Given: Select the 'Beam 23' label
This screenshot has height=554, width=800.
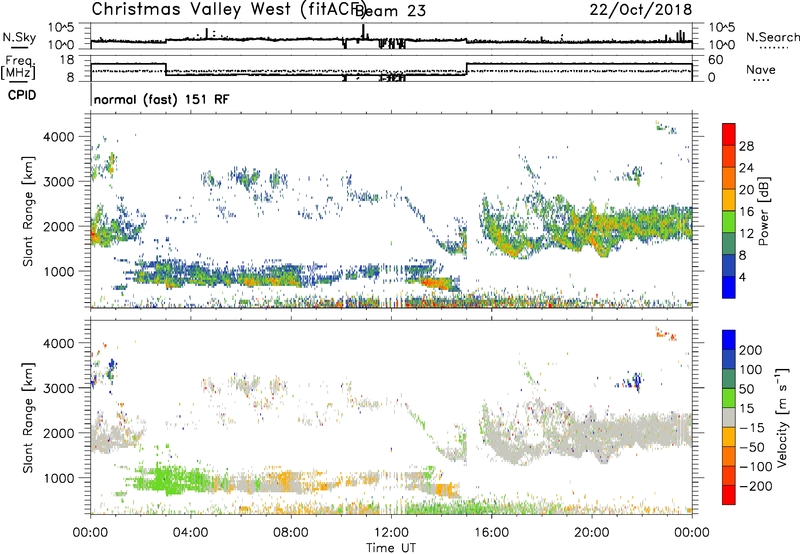Looking at the screenshot, I should point(390,11).
